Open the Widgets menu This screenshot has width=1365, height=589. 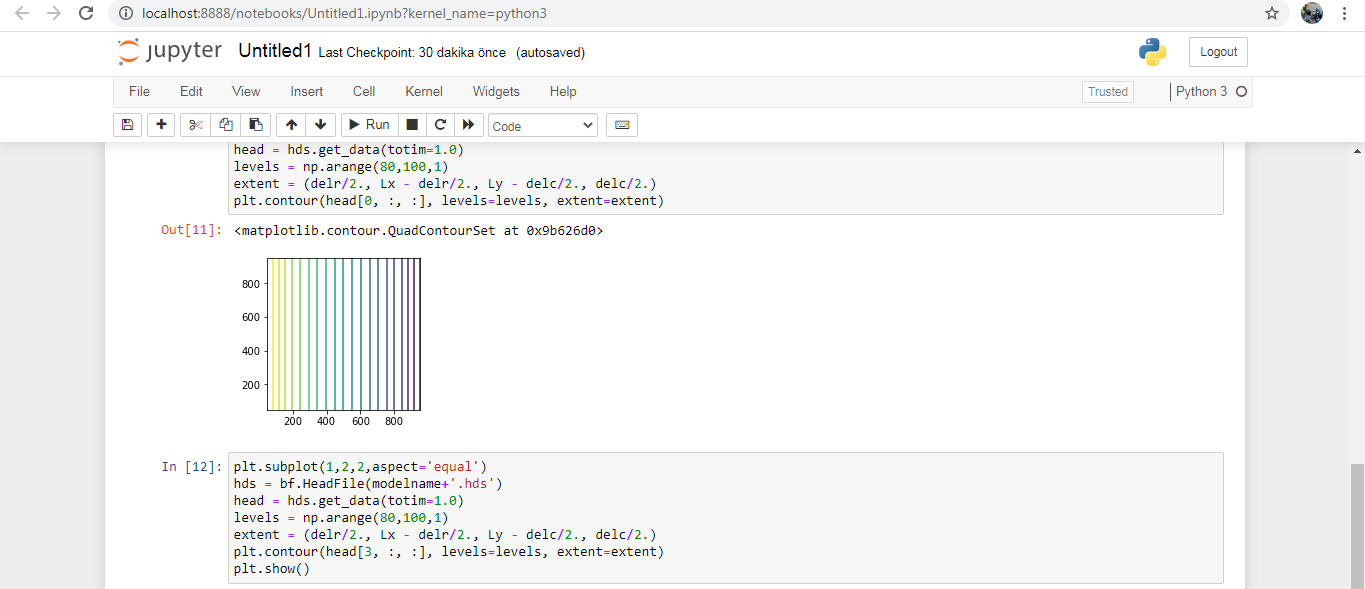point(496,91)
